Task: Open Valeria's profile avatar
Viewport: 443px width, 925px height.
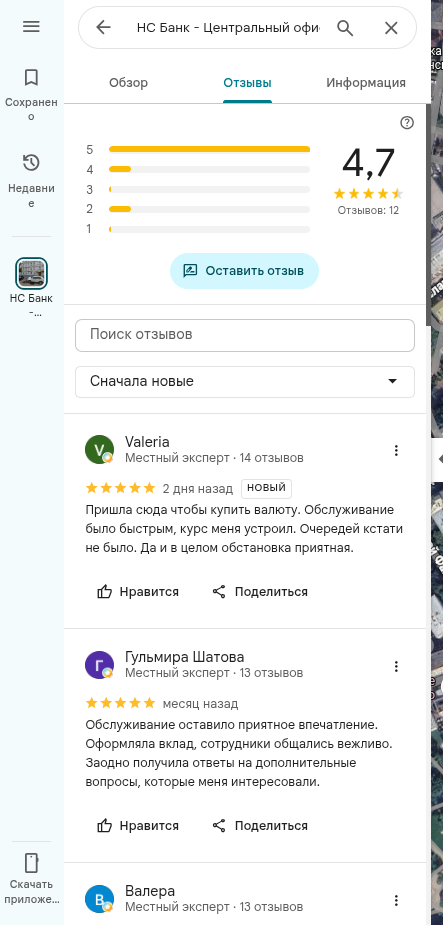Action: coord(99,450)
